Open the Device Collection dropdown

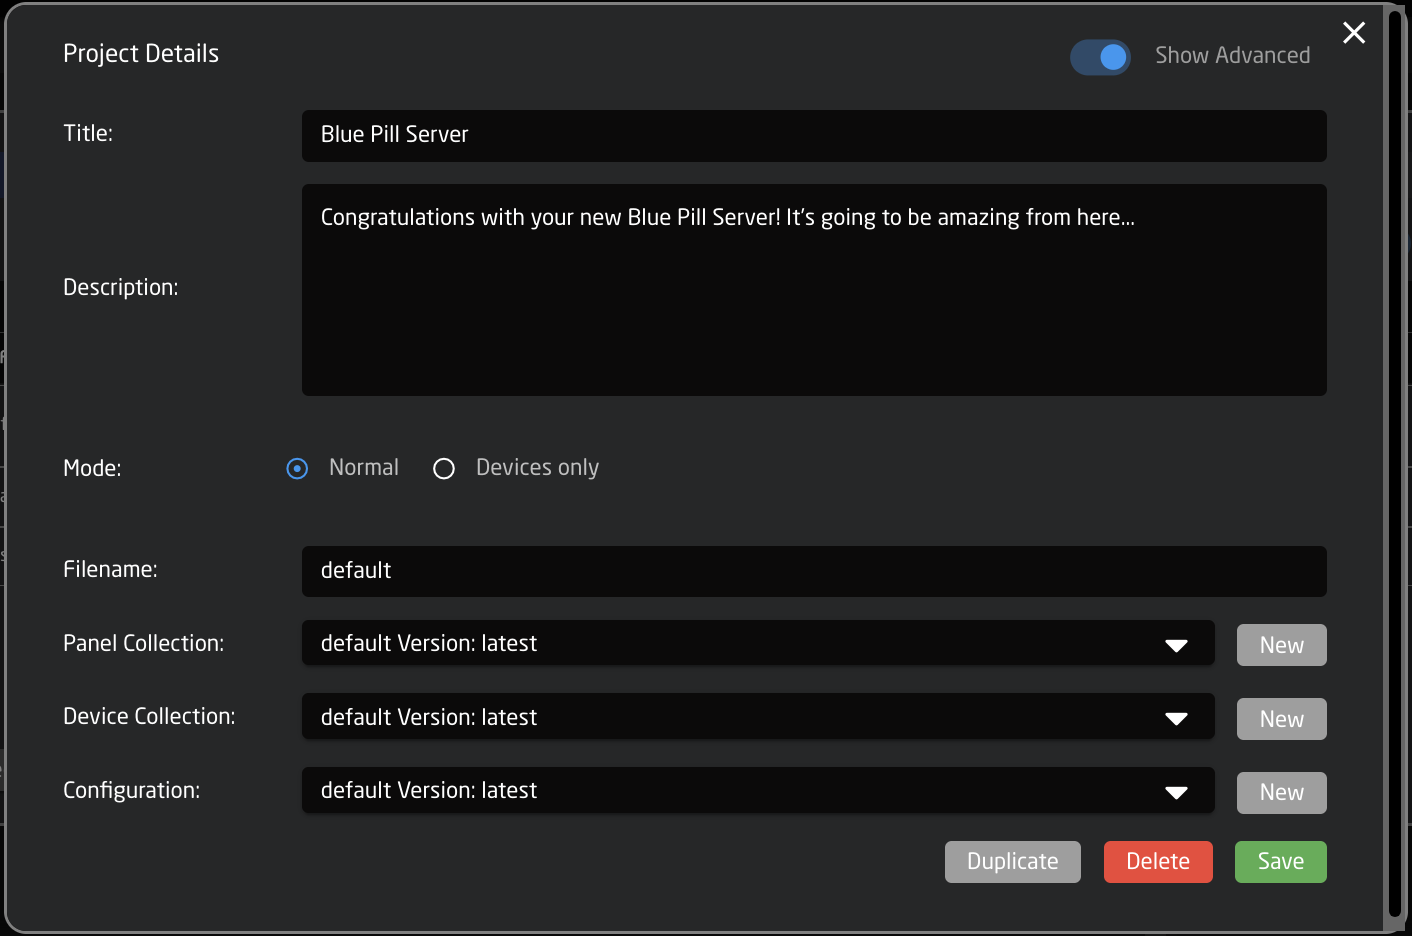[740, 717]
